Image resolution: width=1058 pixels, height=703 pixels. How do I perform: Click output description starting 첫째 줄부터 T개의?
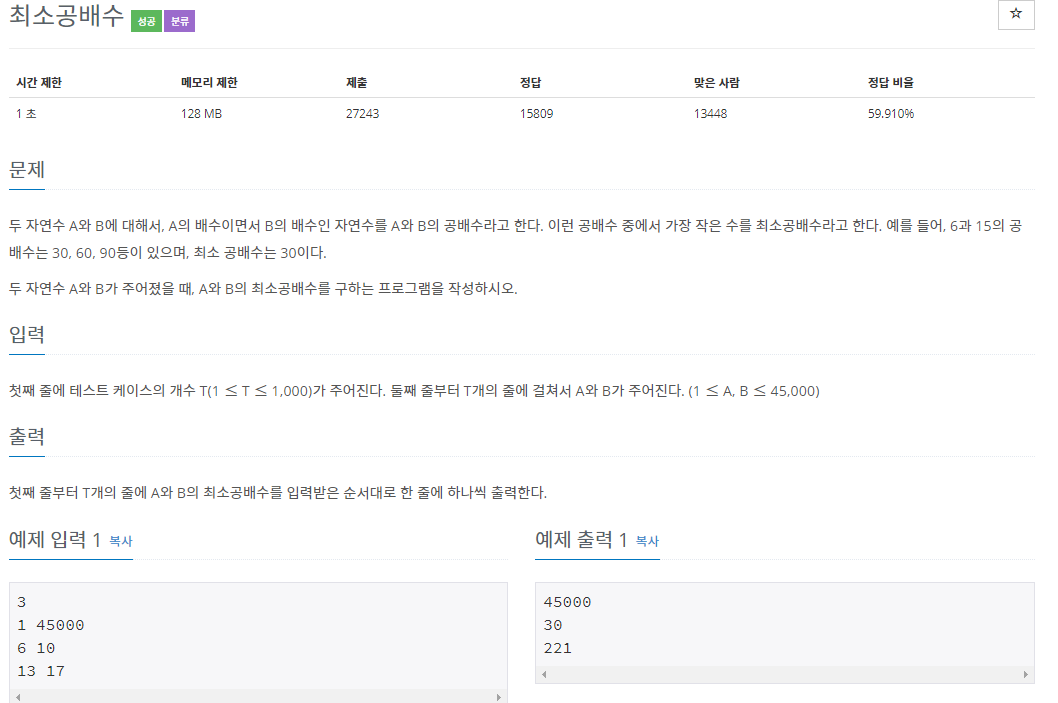point(278,493)
